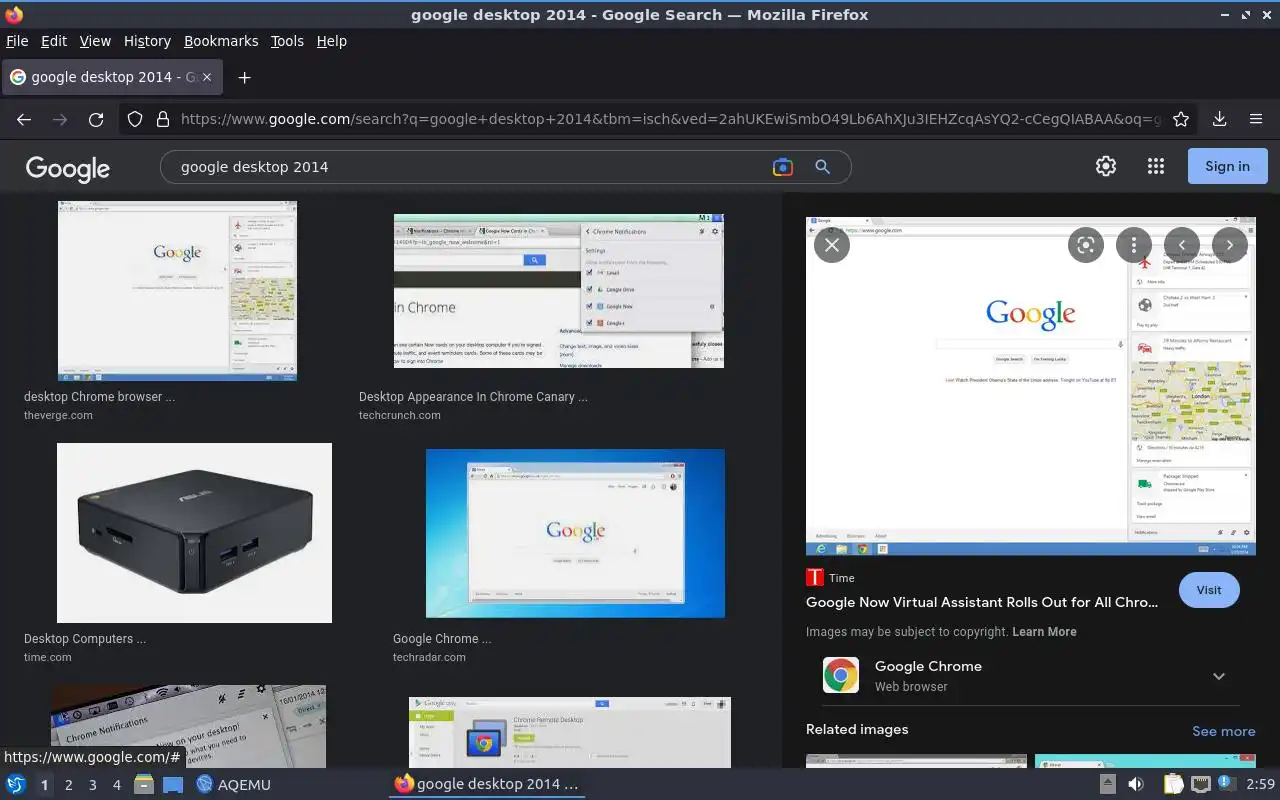Open the file manager taskbar icon
The width and height of the screenshot is (1280, 800).
pyautogui.click(x=144, y=785)
